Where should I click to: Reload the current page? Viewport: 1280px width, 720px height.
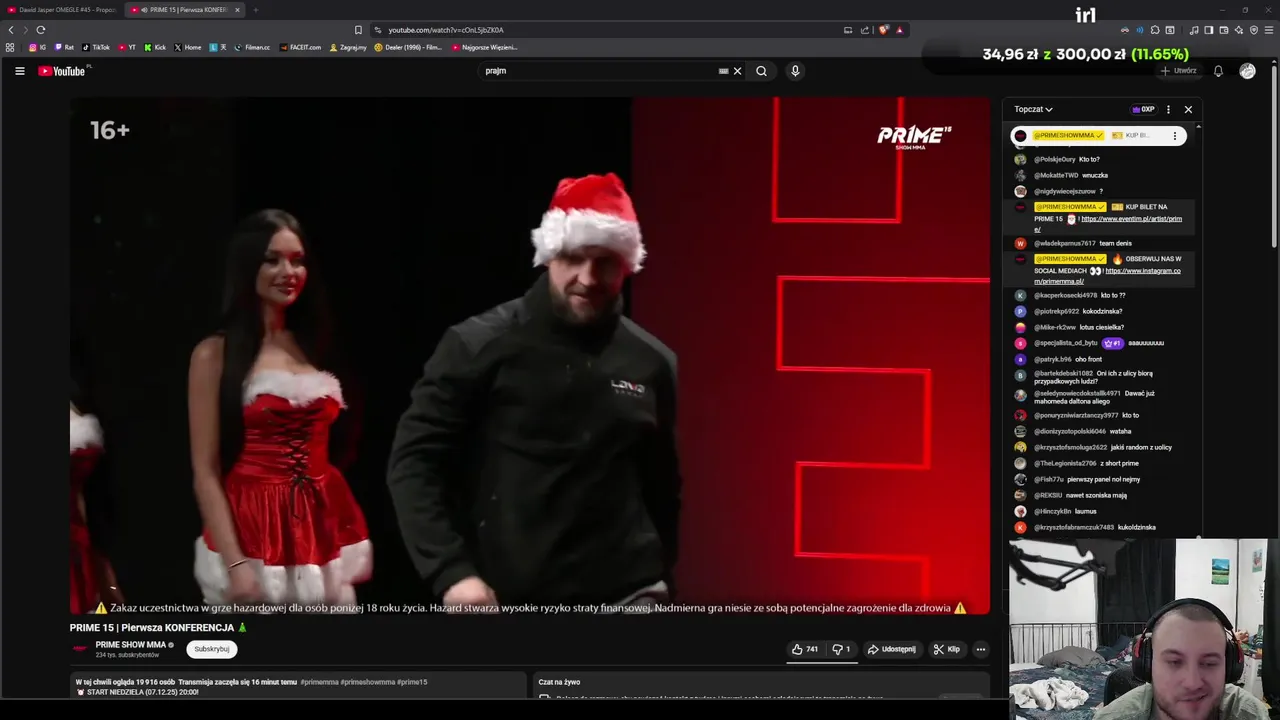tap(41, 30)
